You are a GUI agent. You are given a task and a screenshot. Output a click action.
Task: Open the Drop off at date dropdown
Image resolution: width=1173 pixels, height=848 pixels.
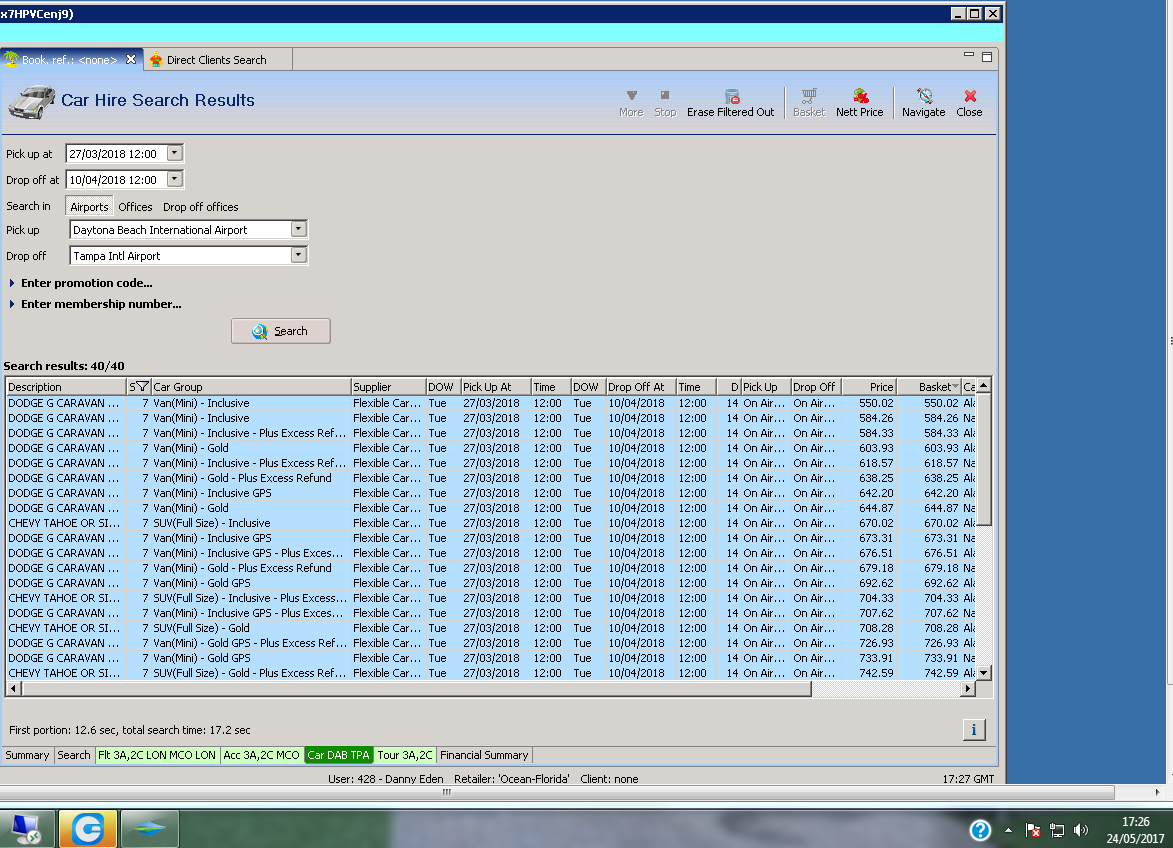(174, 179)
